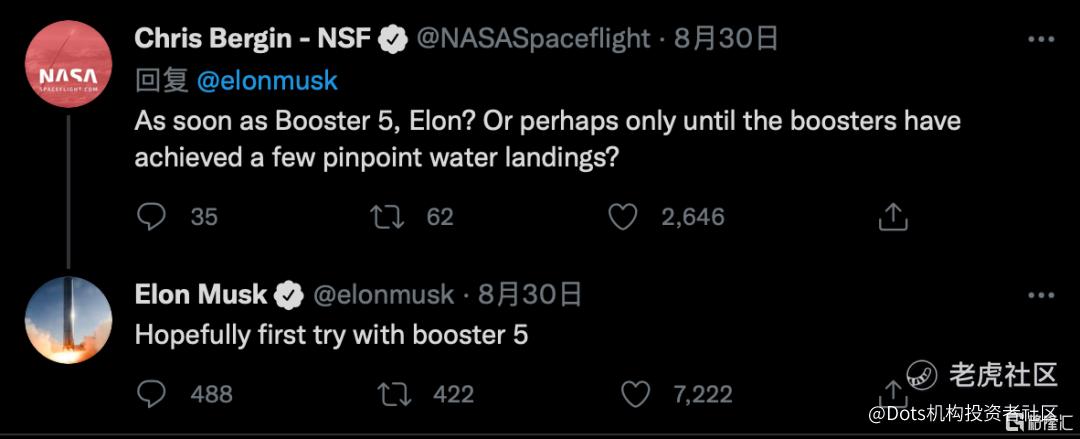Open Chris Bergin - NSF profile name
The width and height of the screenshot is (1080, 439).
tap(252, 39)
